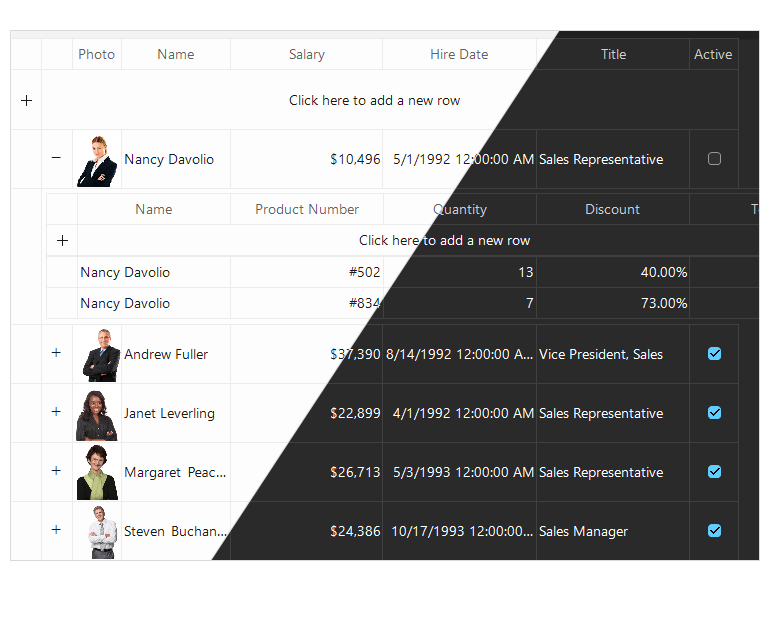
Task: Sort by Hire Date column header
Action: pos(459,54)
